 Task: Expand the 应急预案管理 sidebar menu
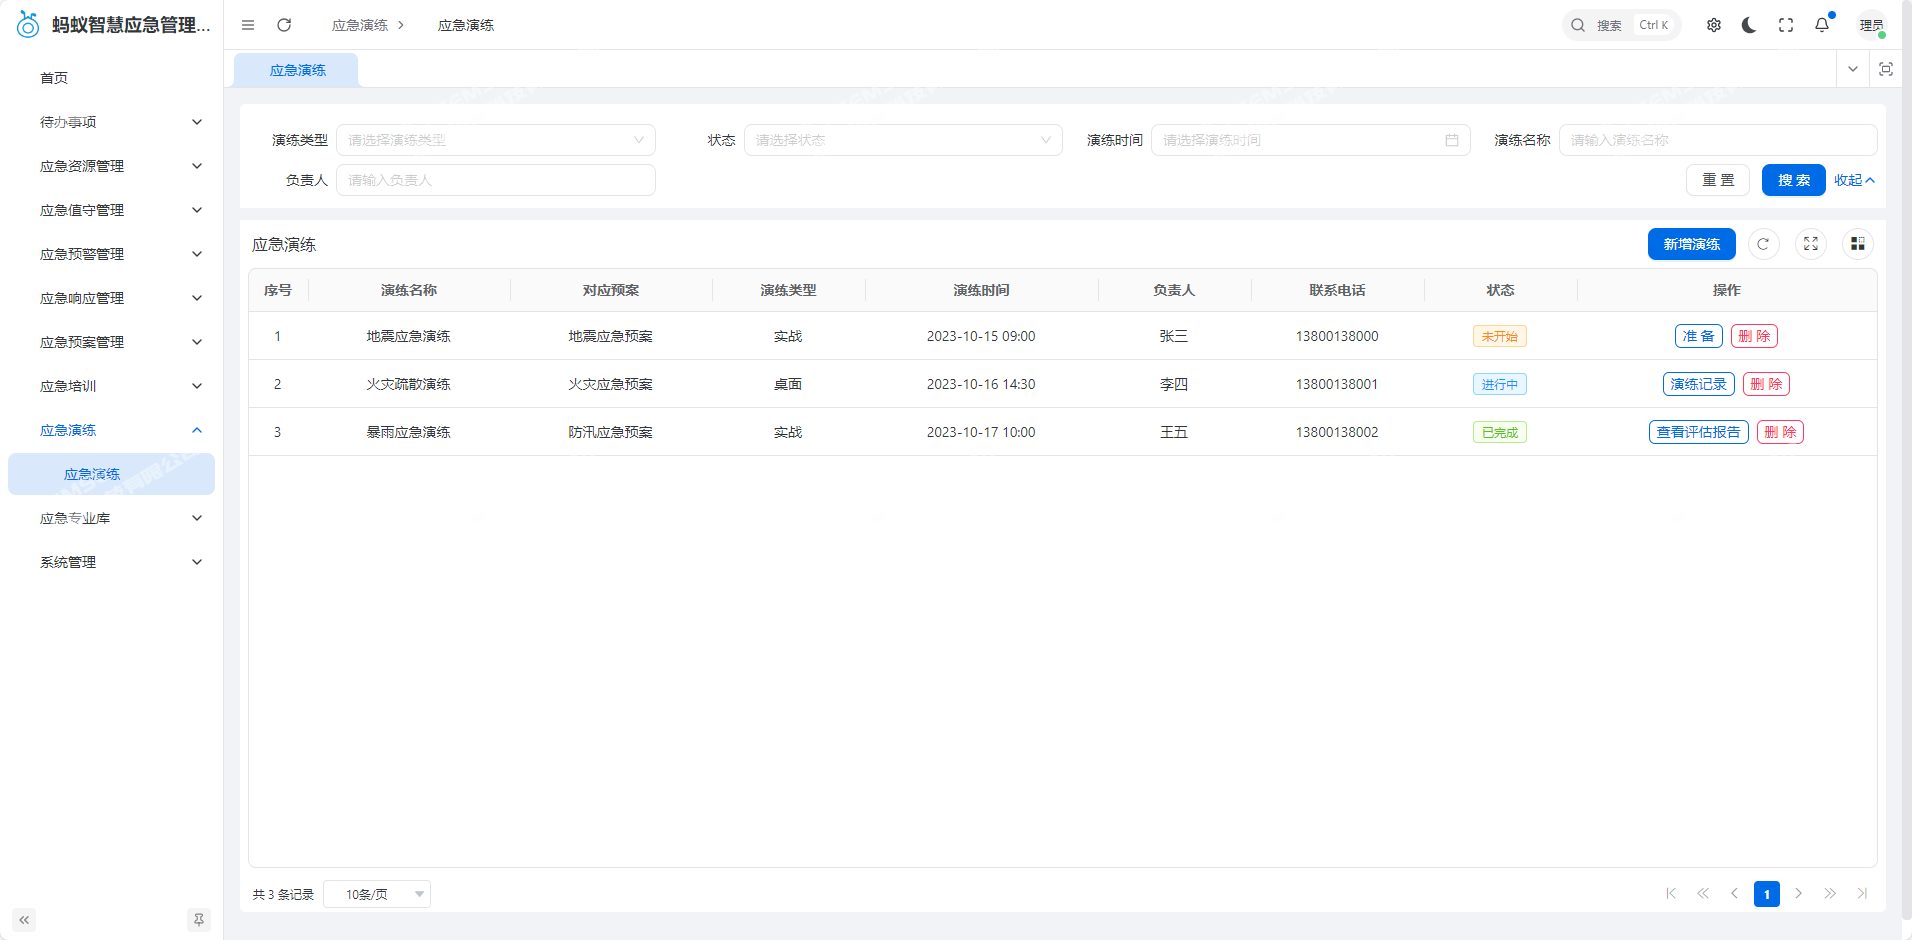pos(120,342)
